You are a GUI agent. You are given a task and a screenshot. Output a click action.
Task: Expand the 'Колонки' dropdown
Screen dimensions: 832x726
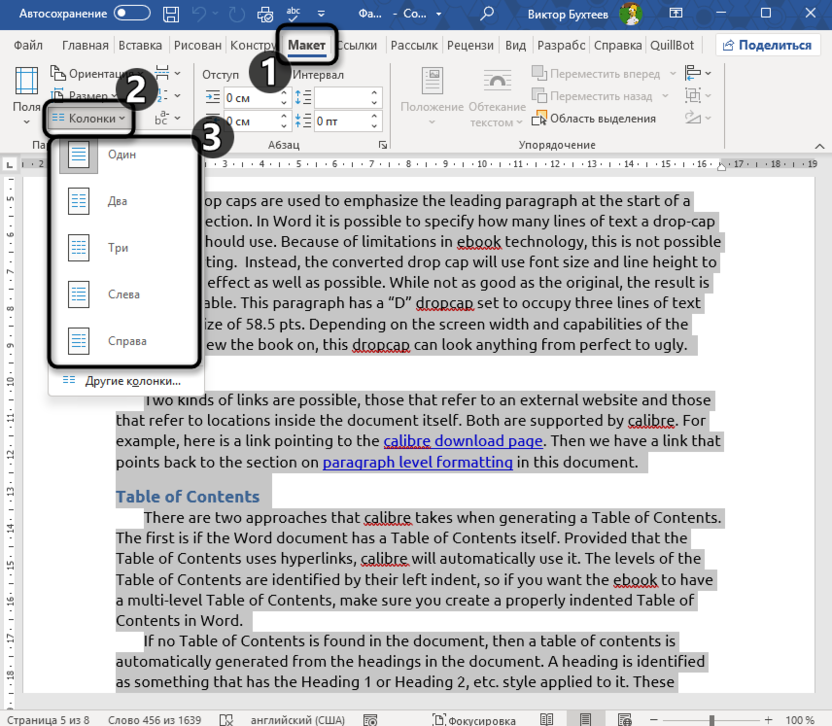click(89, 118)
